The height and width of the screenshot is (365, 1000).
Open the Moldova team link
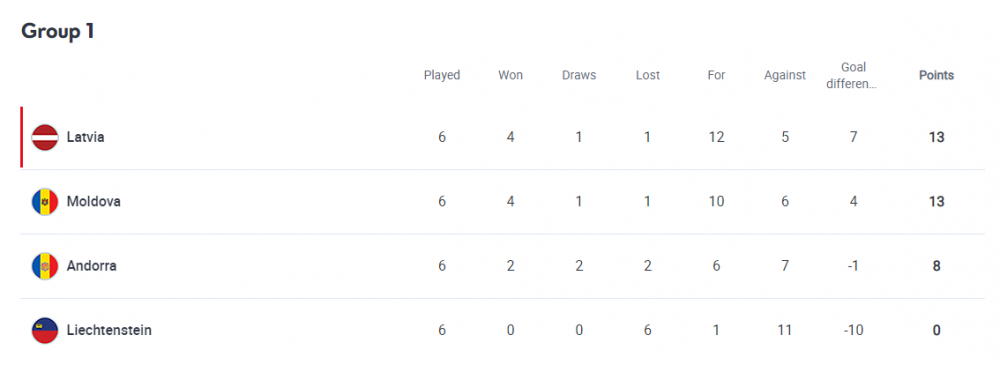(94, 202)
